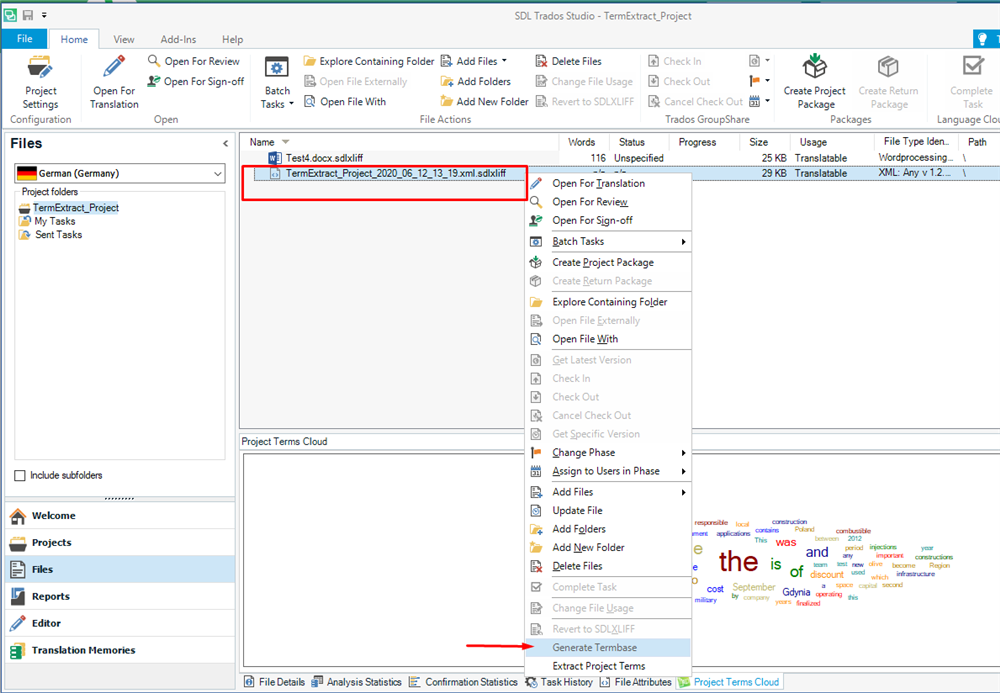Viewport: 1000px width, 693px height.
Task: Open the Analysis Statistics tab
Action: pyautogui.click(x=357, y=682)
